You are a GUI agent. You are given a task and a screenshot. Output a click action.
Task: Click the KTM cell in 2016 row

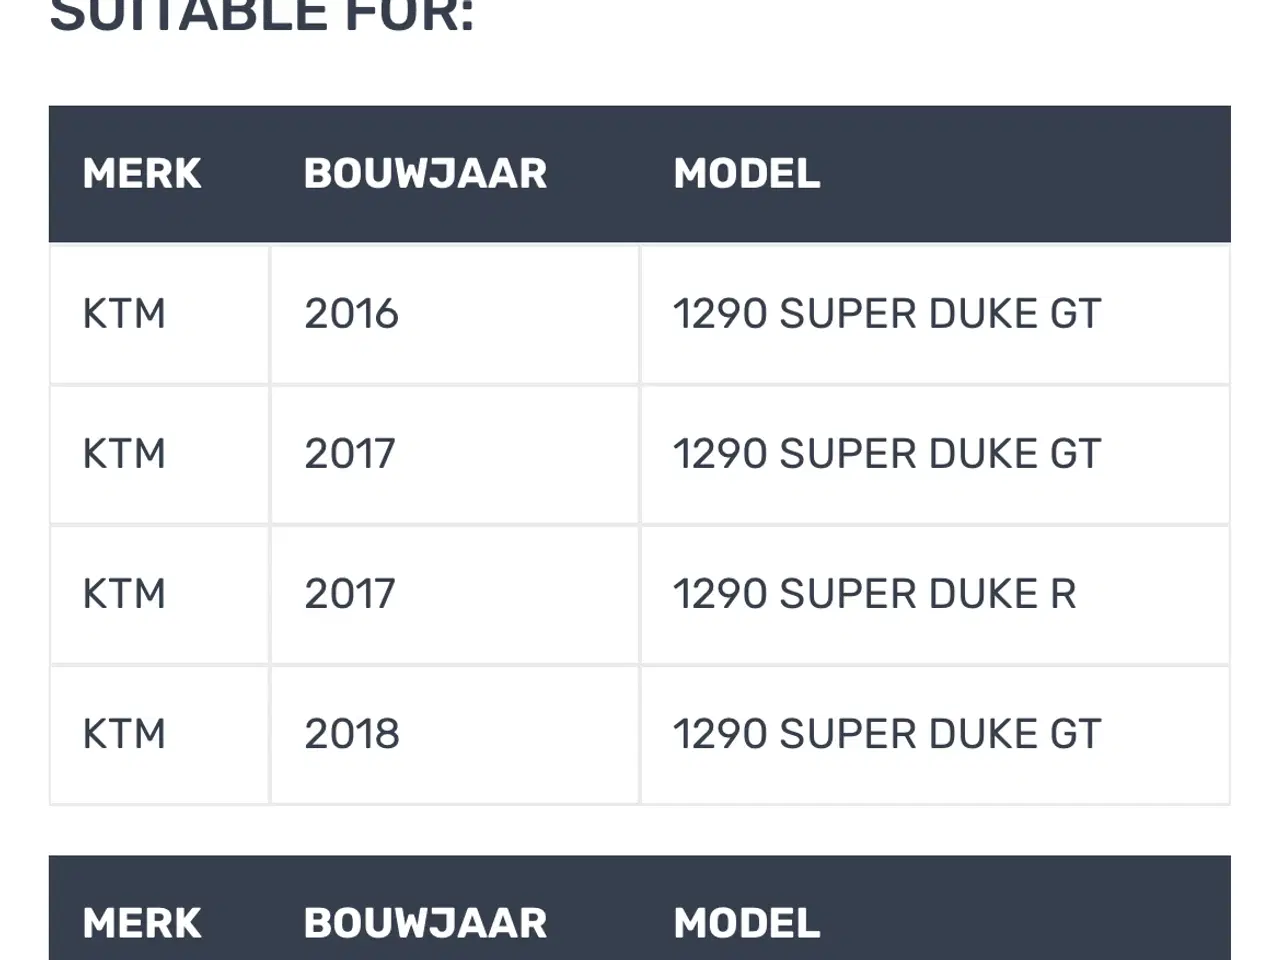pyautogui.click(x=124, y=314)
